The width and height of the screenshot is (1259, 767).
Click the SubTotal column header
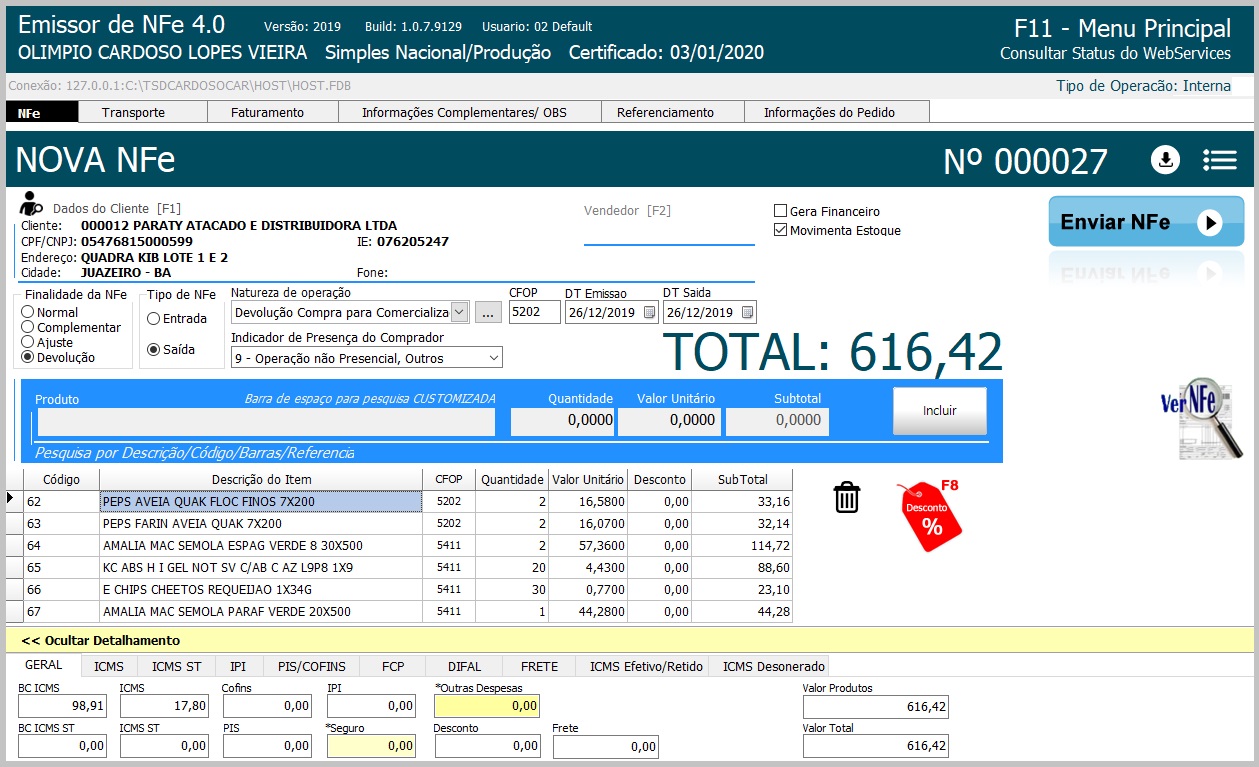pos(742,479)
